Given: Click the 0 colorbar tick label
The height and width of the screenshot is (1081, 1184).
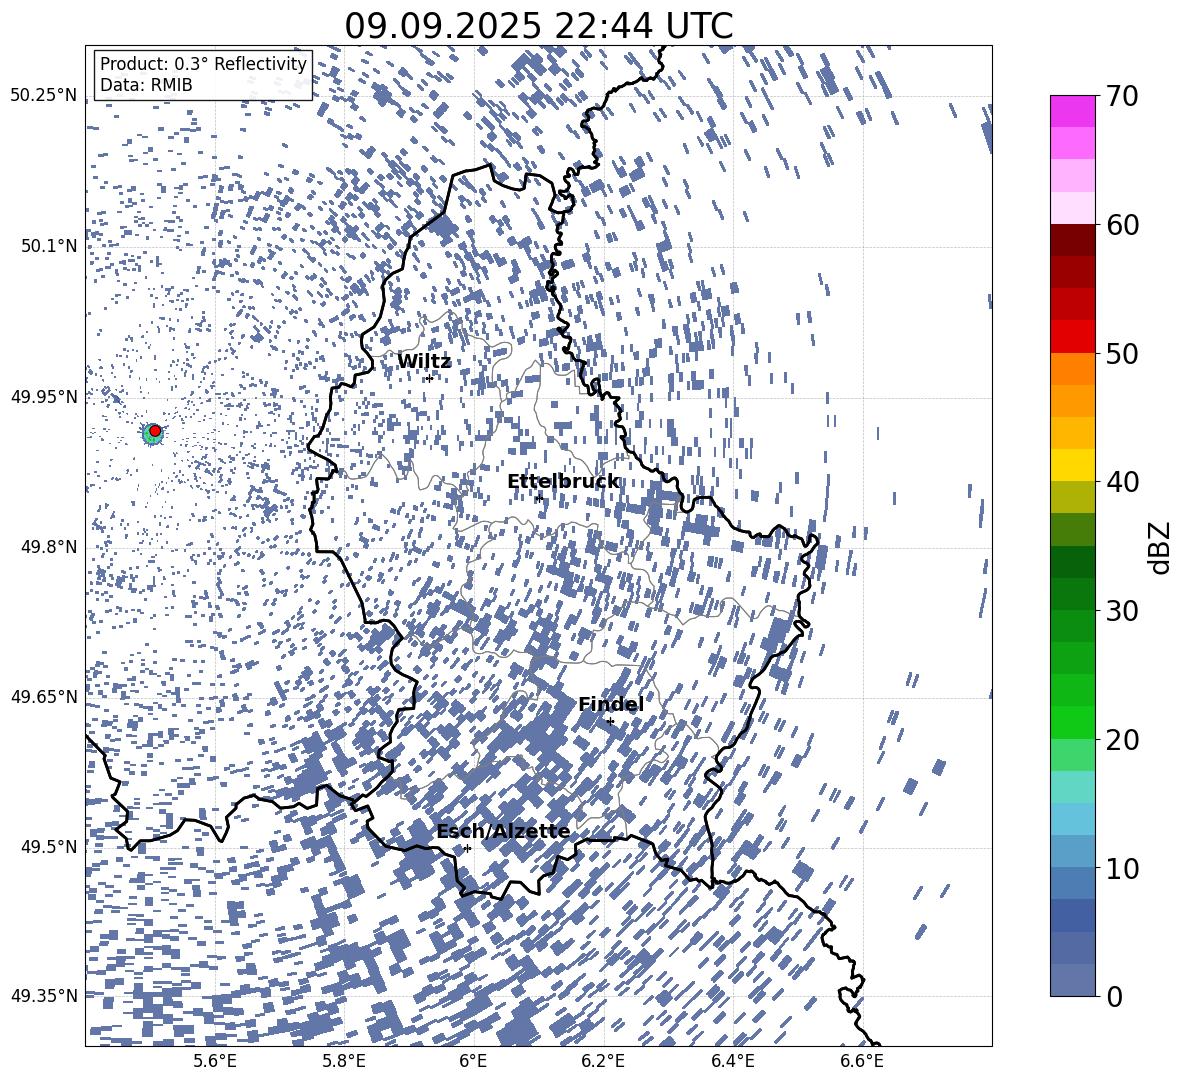Looking at the screenshot, I should [x=1115, y=996].
